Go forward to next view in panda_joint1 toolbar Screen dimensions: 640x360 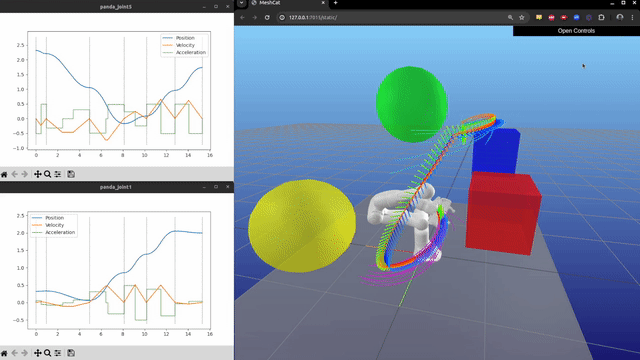pyautogui.click(x=24, y=353)
